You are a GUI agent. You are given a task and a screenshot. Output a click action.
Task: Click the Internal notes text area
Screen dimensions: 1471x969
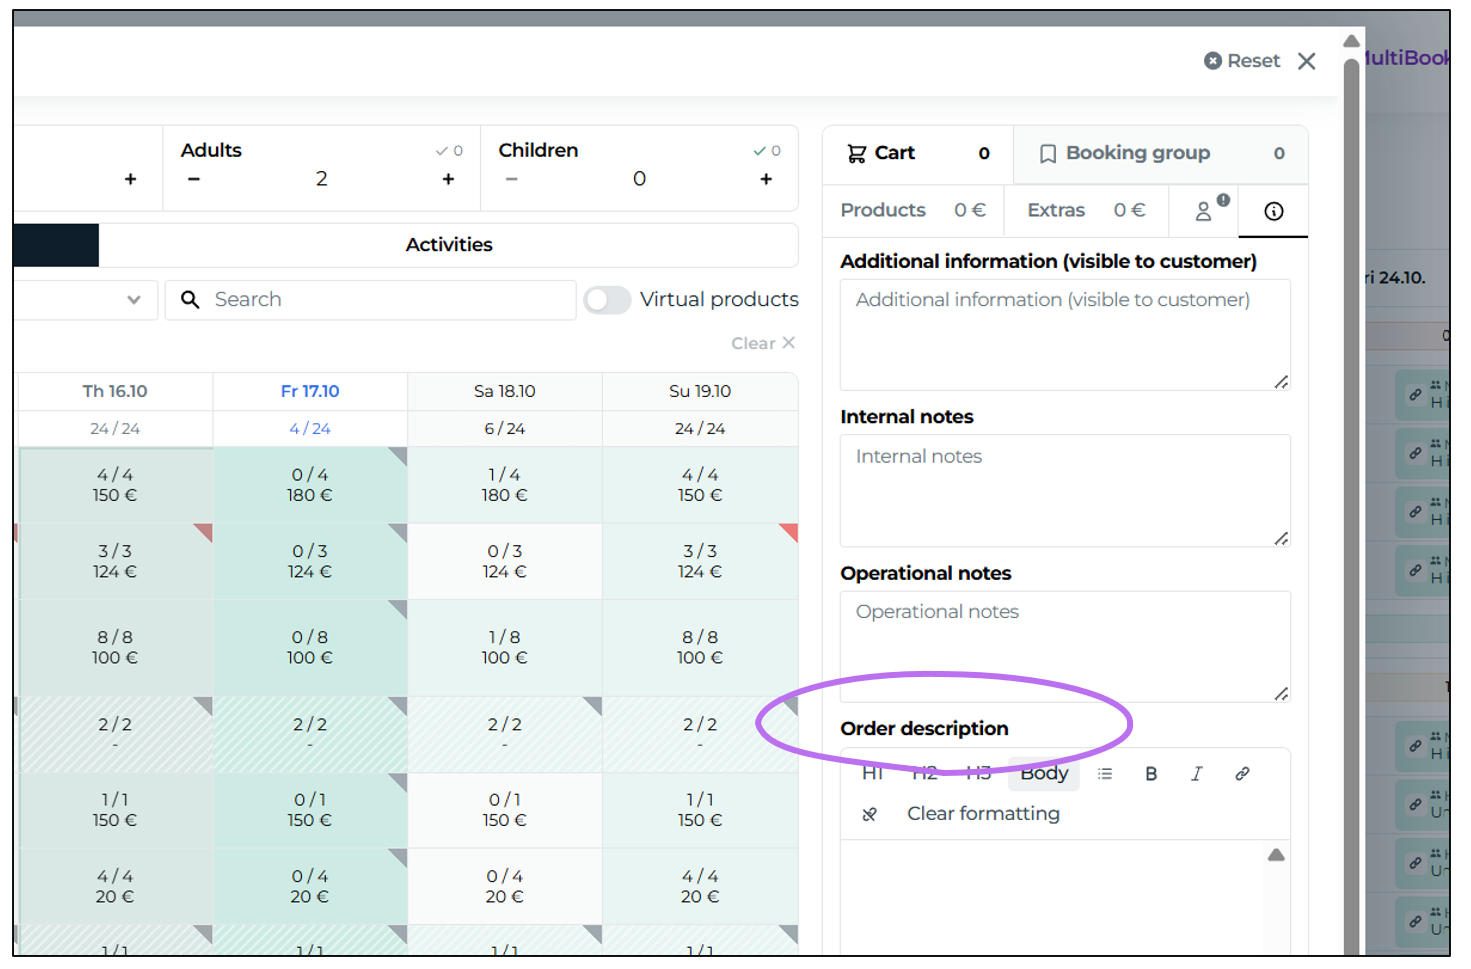(1064, 490)
